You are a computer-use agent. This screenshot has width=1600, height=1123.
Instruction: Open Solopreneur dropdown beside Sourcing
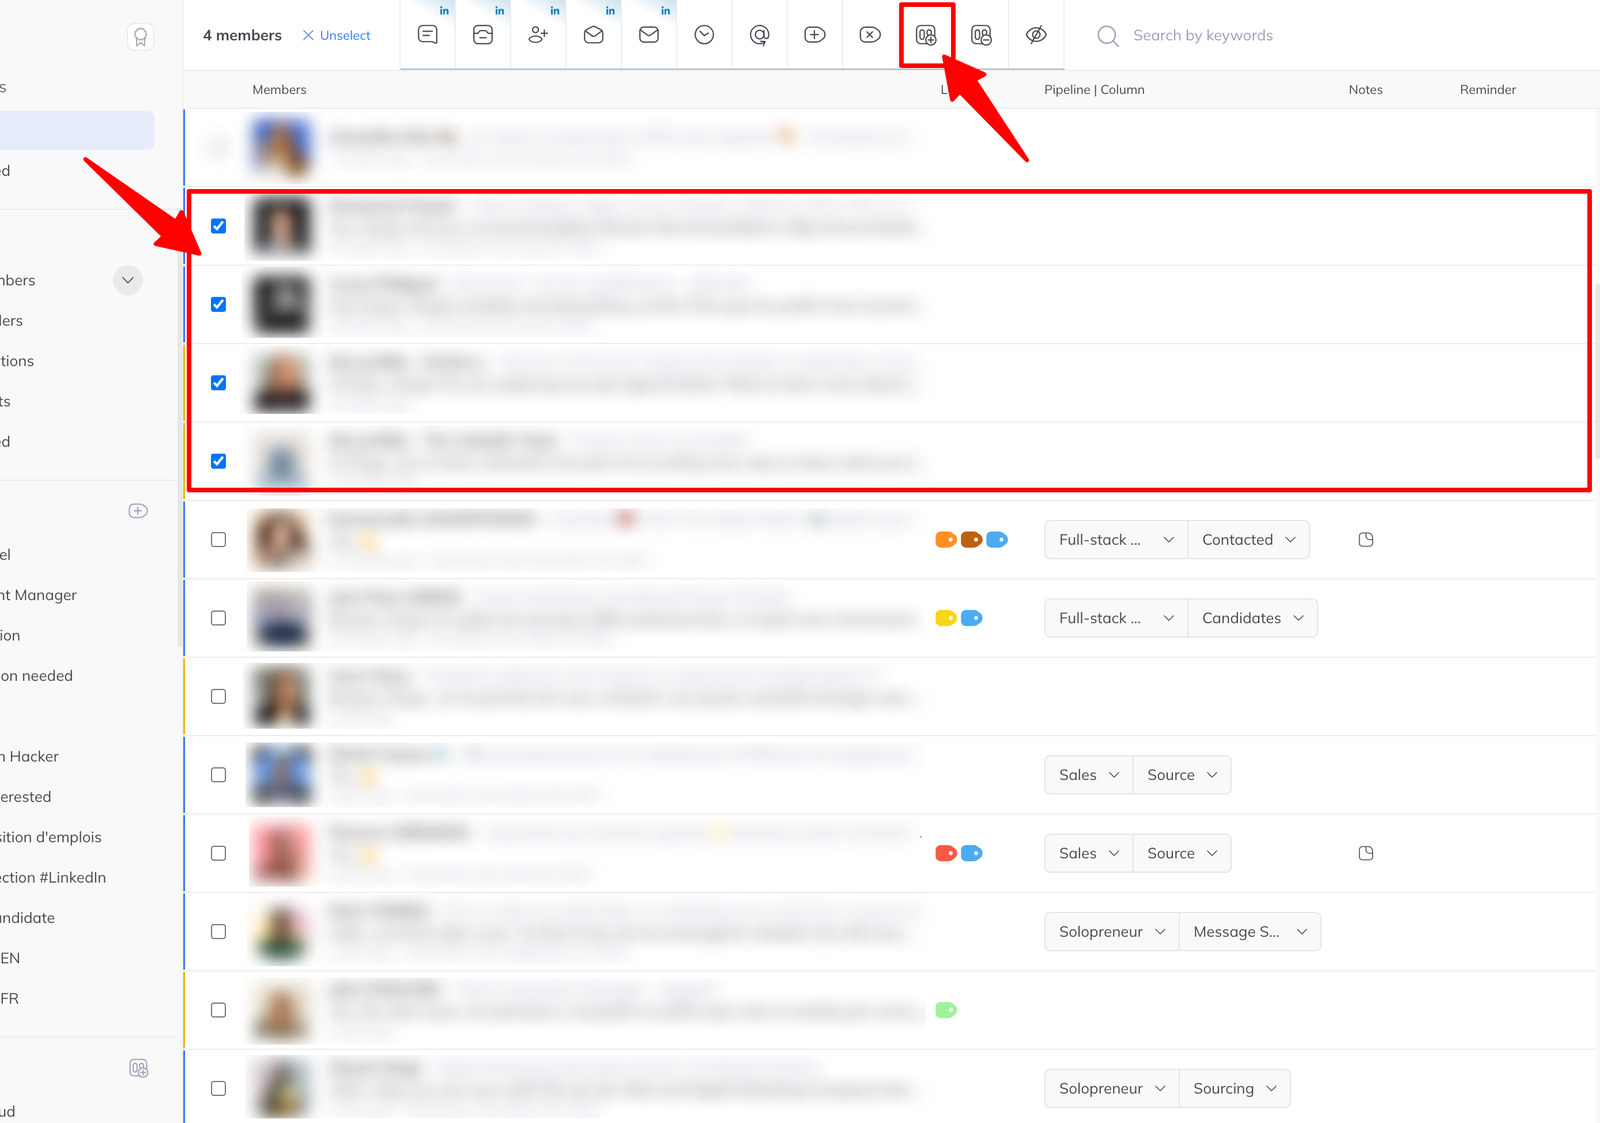coord(1112,1088)
